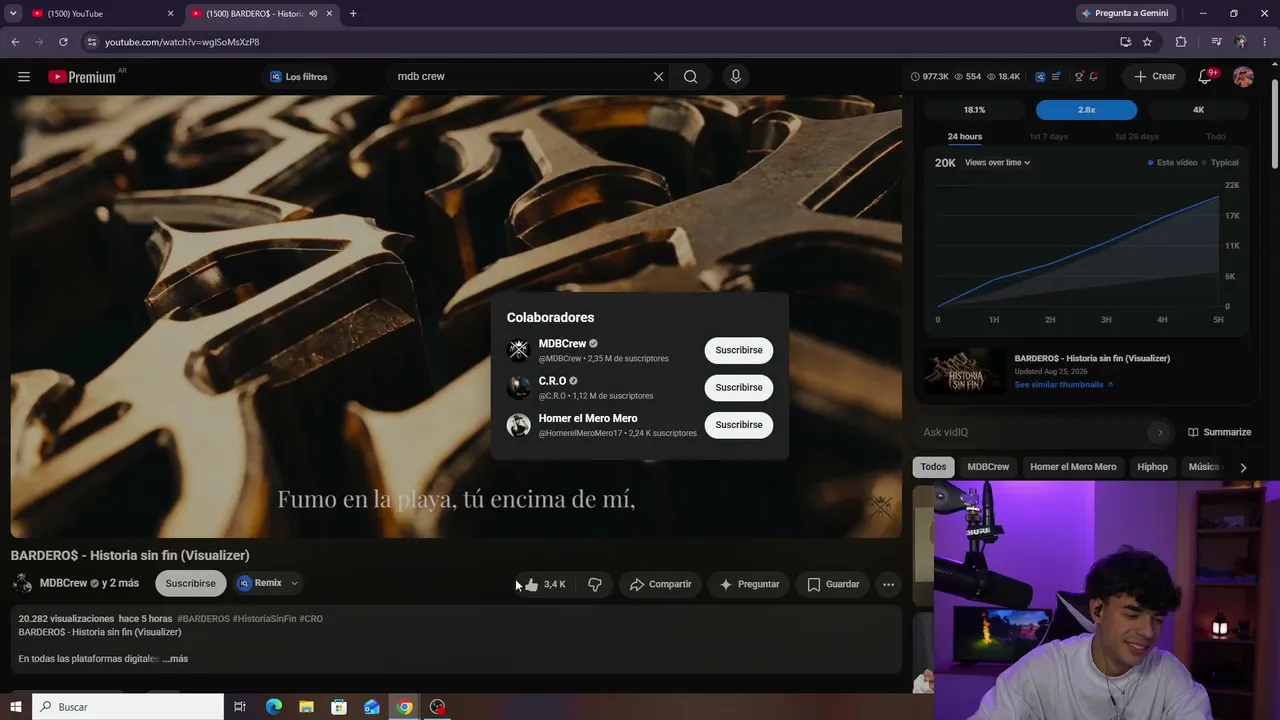
Task: Open Homer el Mero Mero avatar
Action: pos(518,425)
